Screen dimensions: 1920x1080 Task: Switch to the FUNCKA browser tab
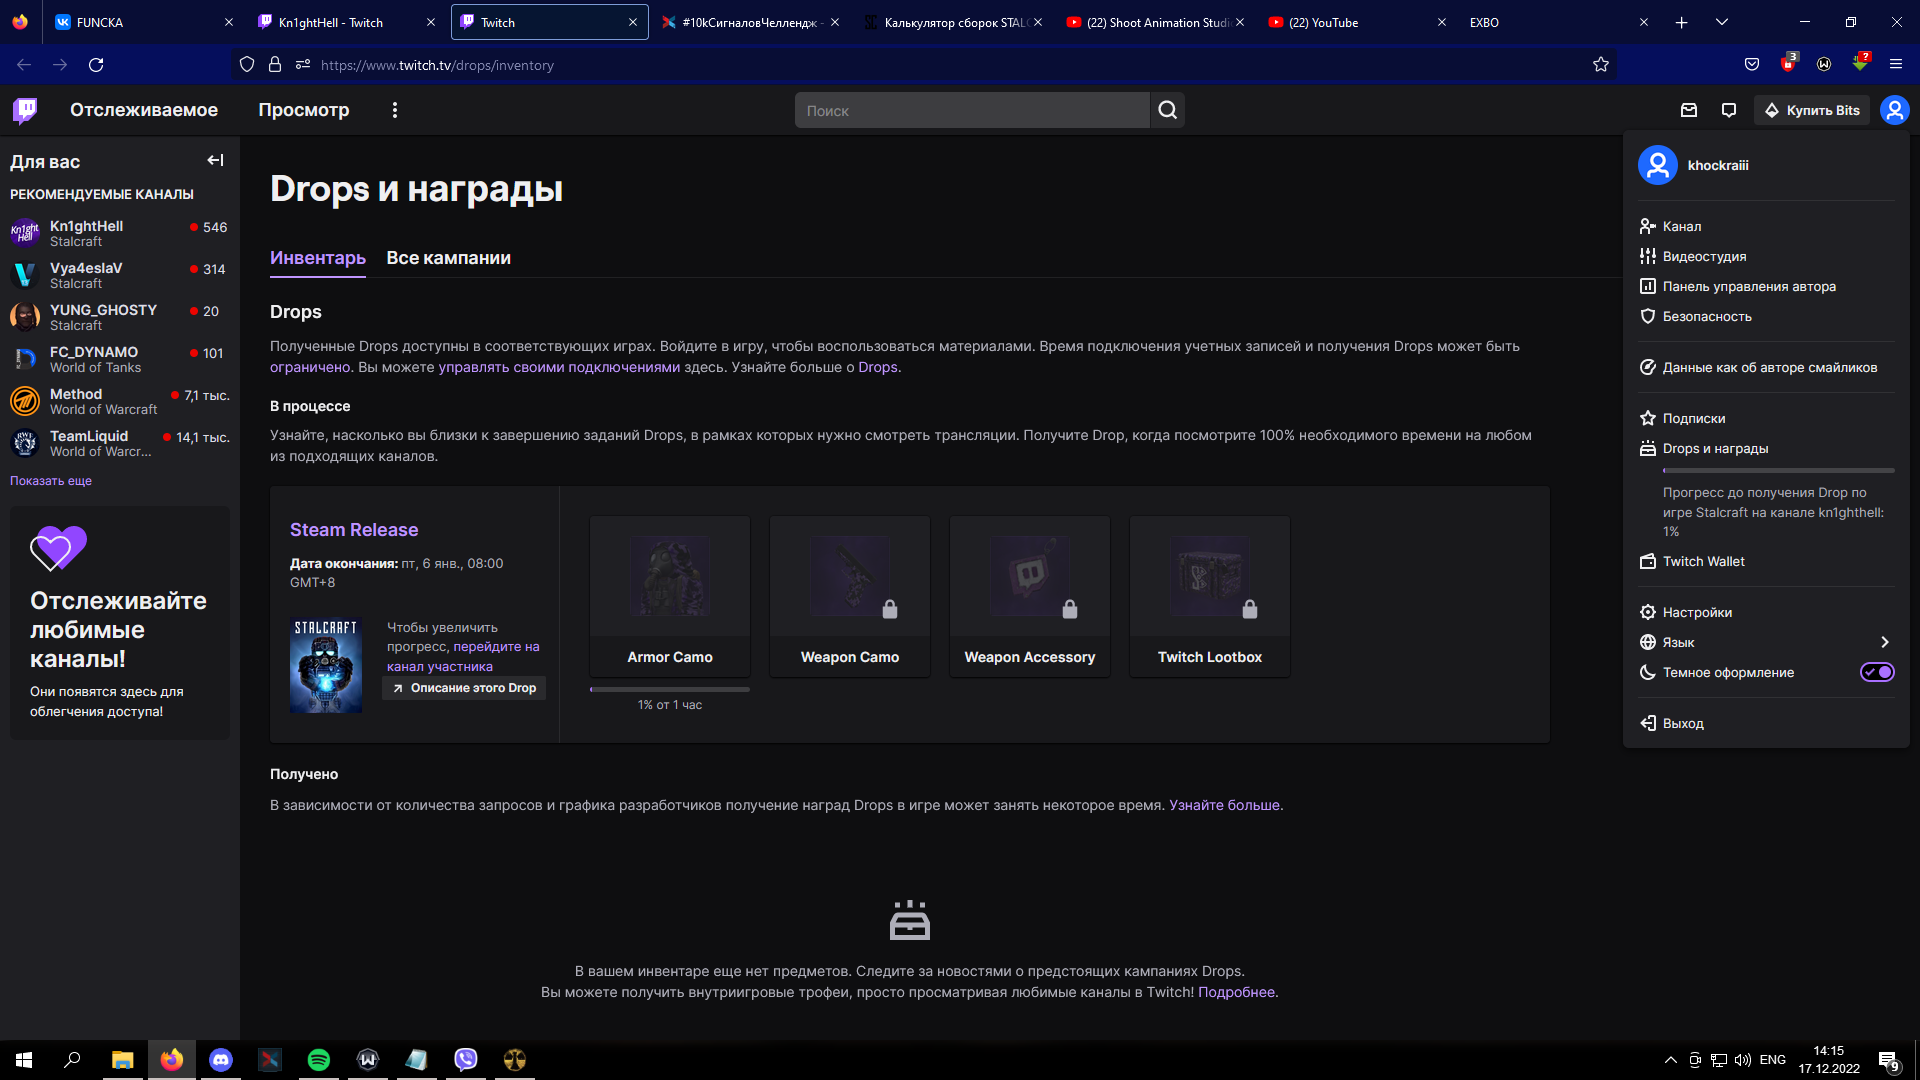144,22
